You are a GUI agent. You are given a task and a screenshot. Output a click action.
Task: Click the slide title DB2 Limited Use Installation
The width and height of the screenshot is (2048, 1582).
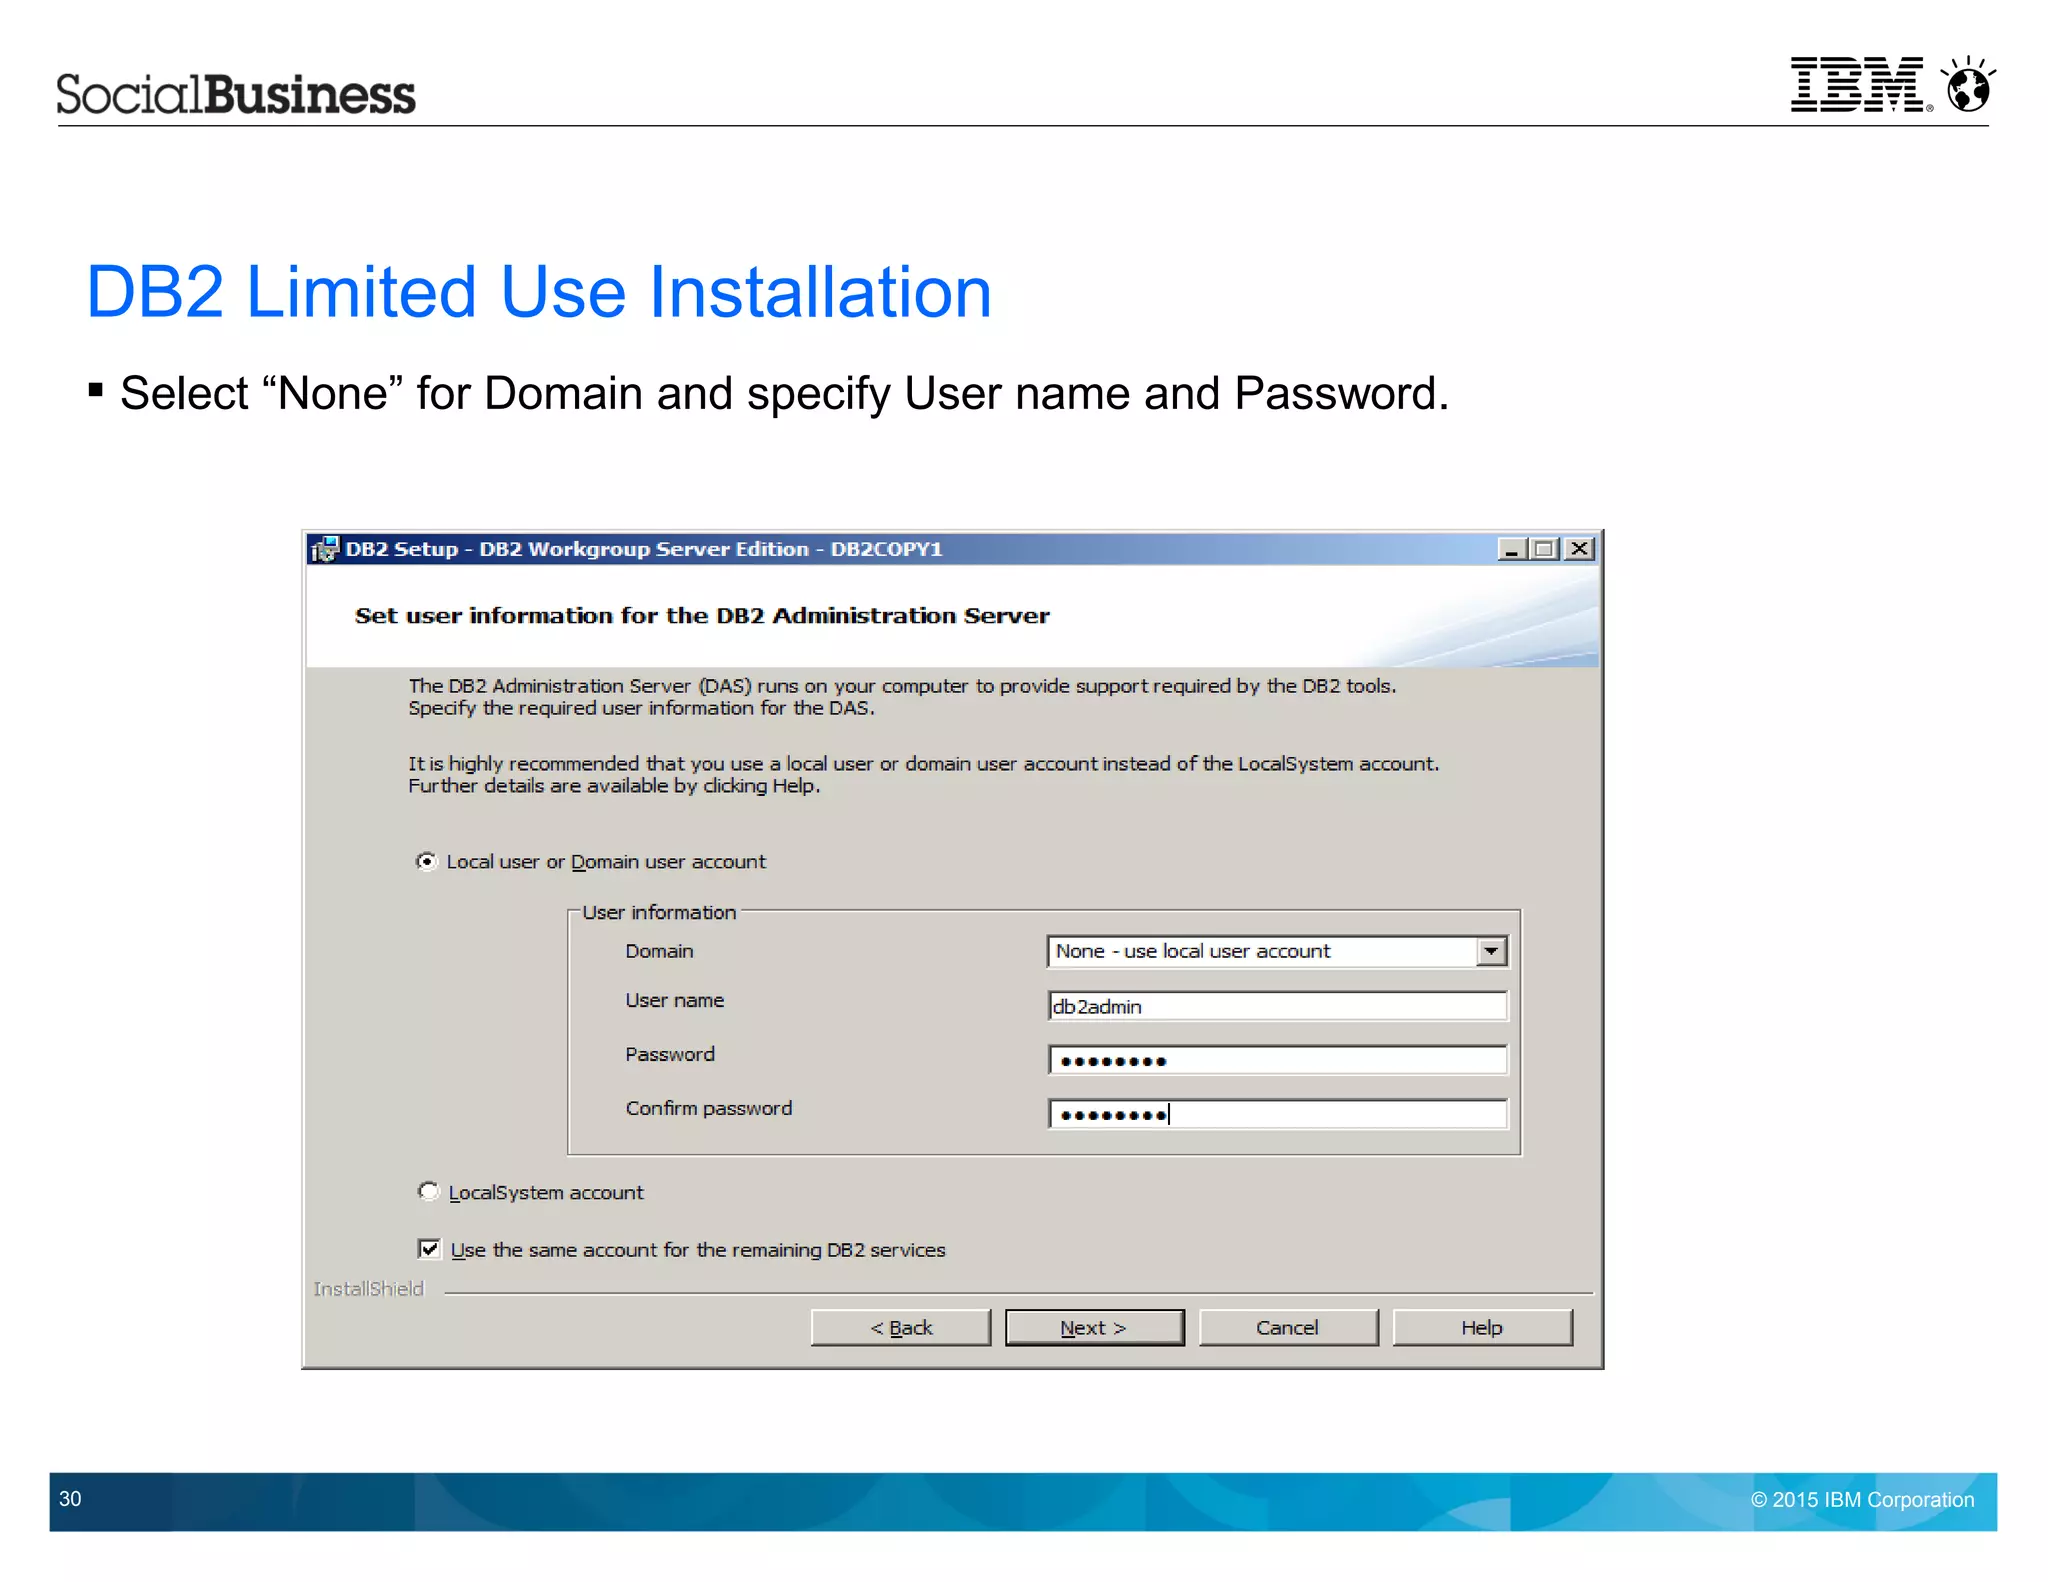coord(539,292)
